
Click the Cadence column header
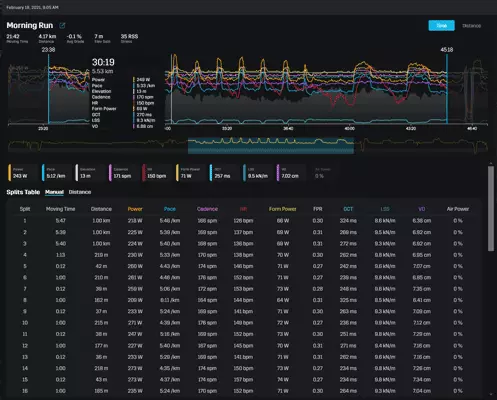coord(207,209)
